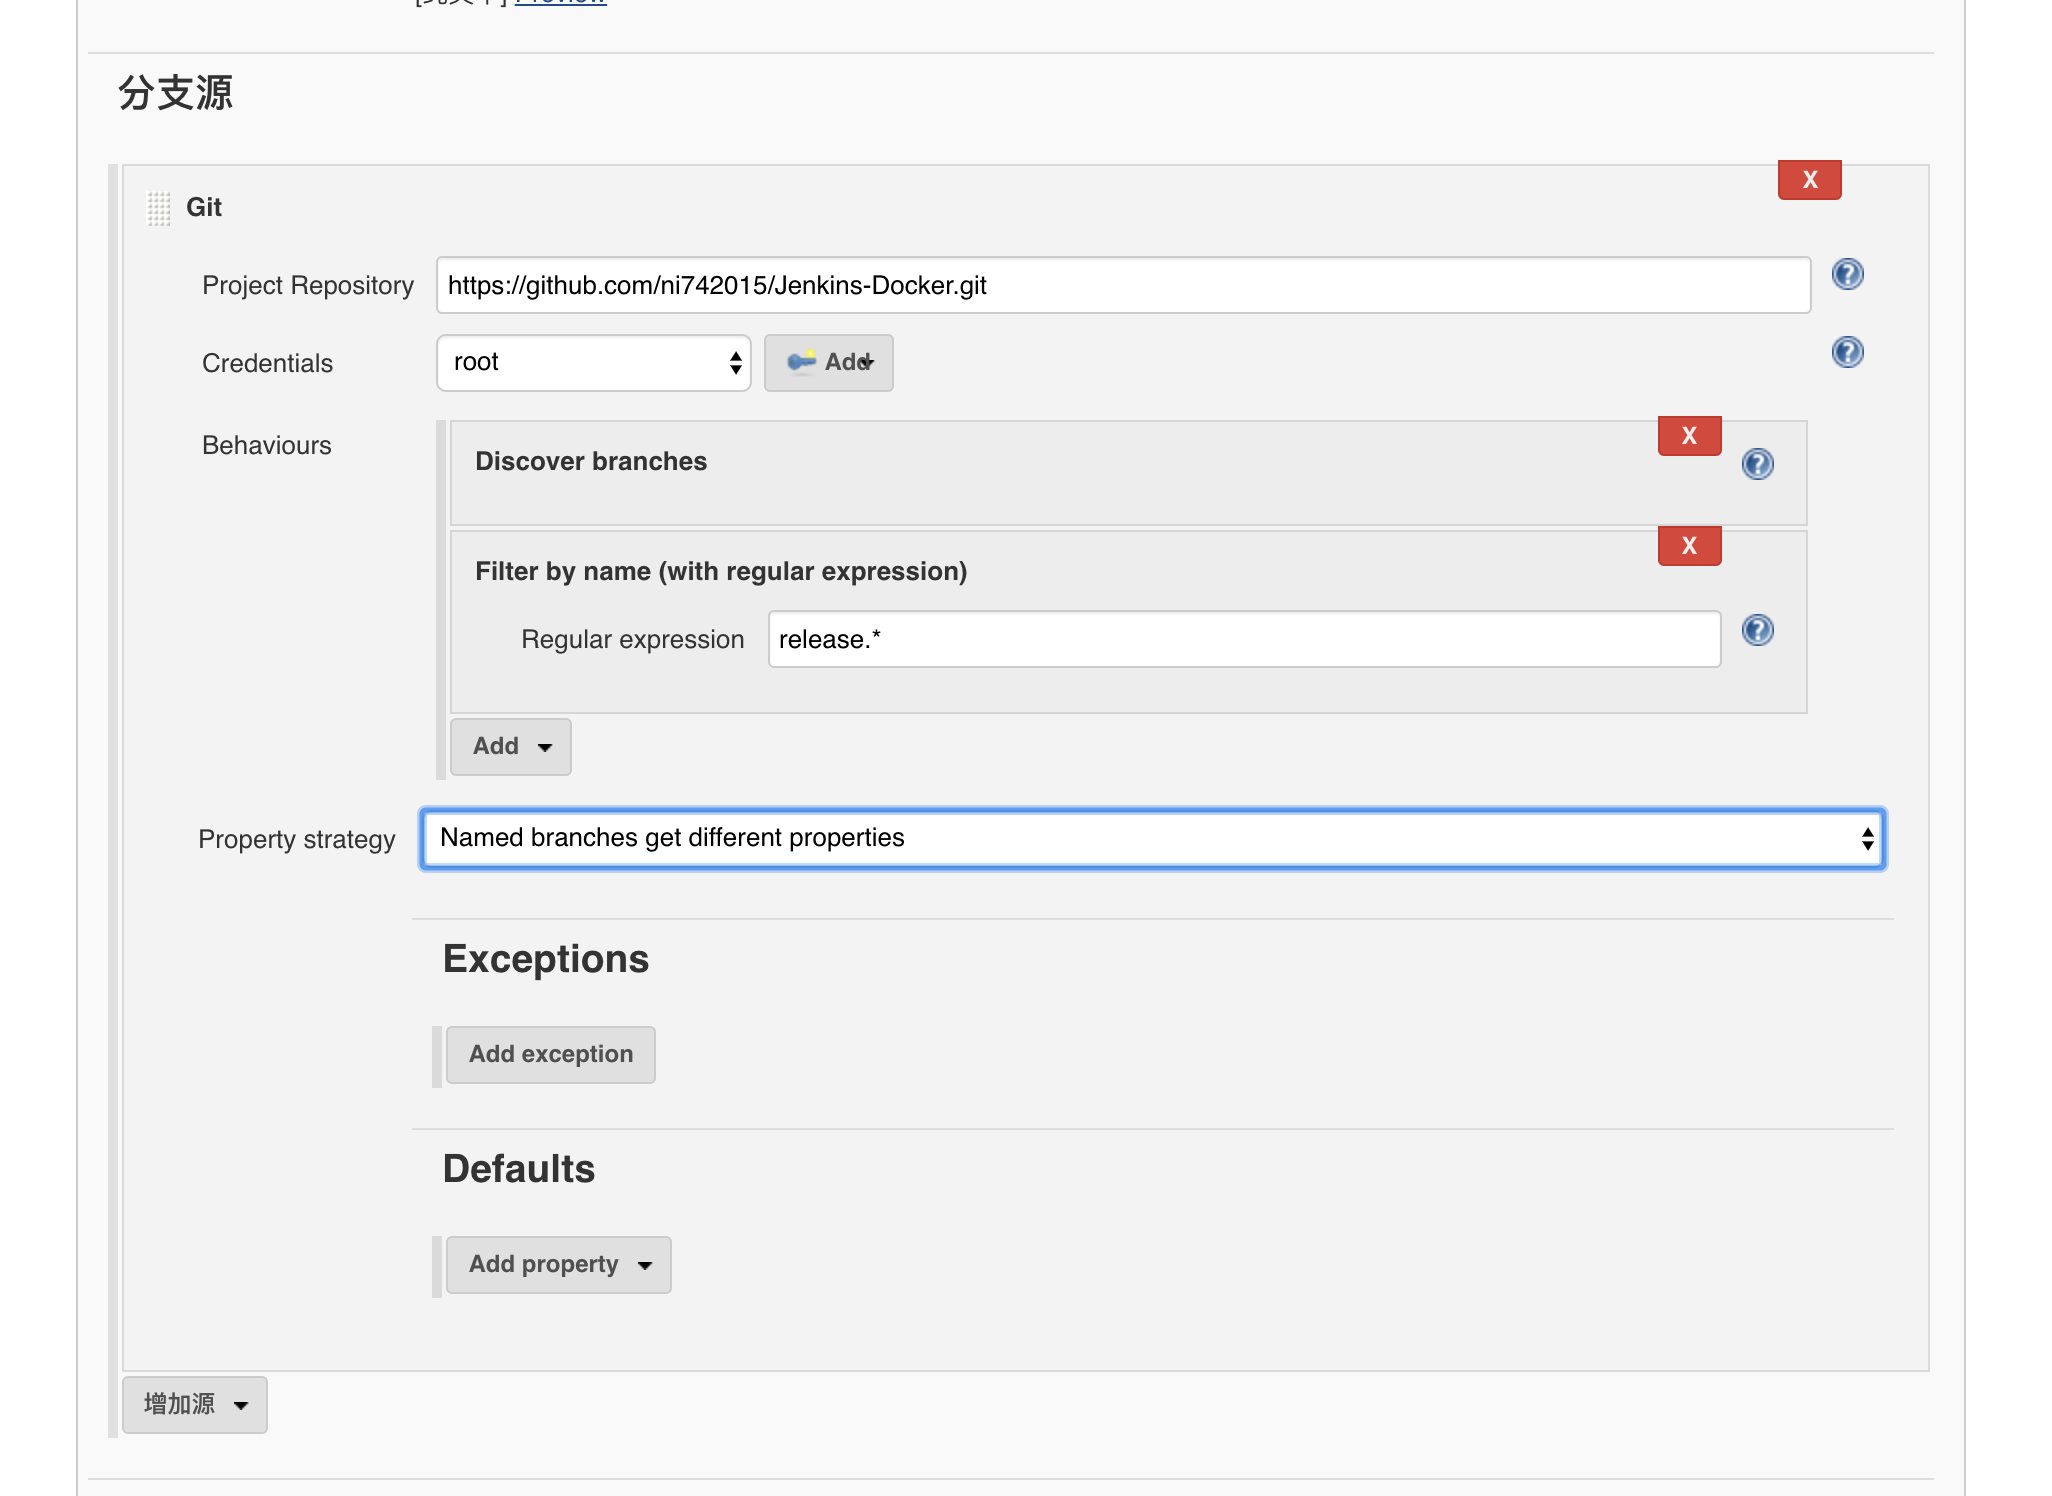This screenshot has height=1496, width=2052.
Task: Open the Regular expression help icon
Action: pyautogui.click(x=1759, y=631)
